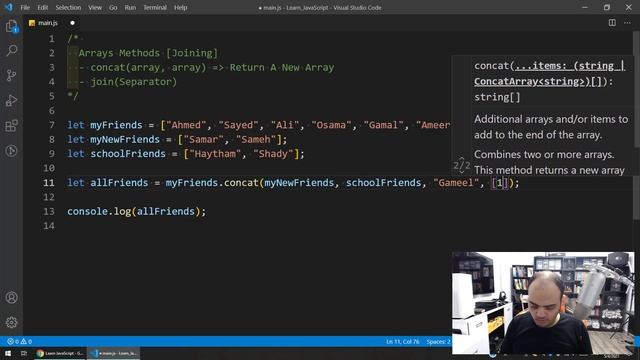Image resolution: width=640 pixels, height=360 pixels.
Task: Click the allFriends variable on line 11
Action: 119,182
